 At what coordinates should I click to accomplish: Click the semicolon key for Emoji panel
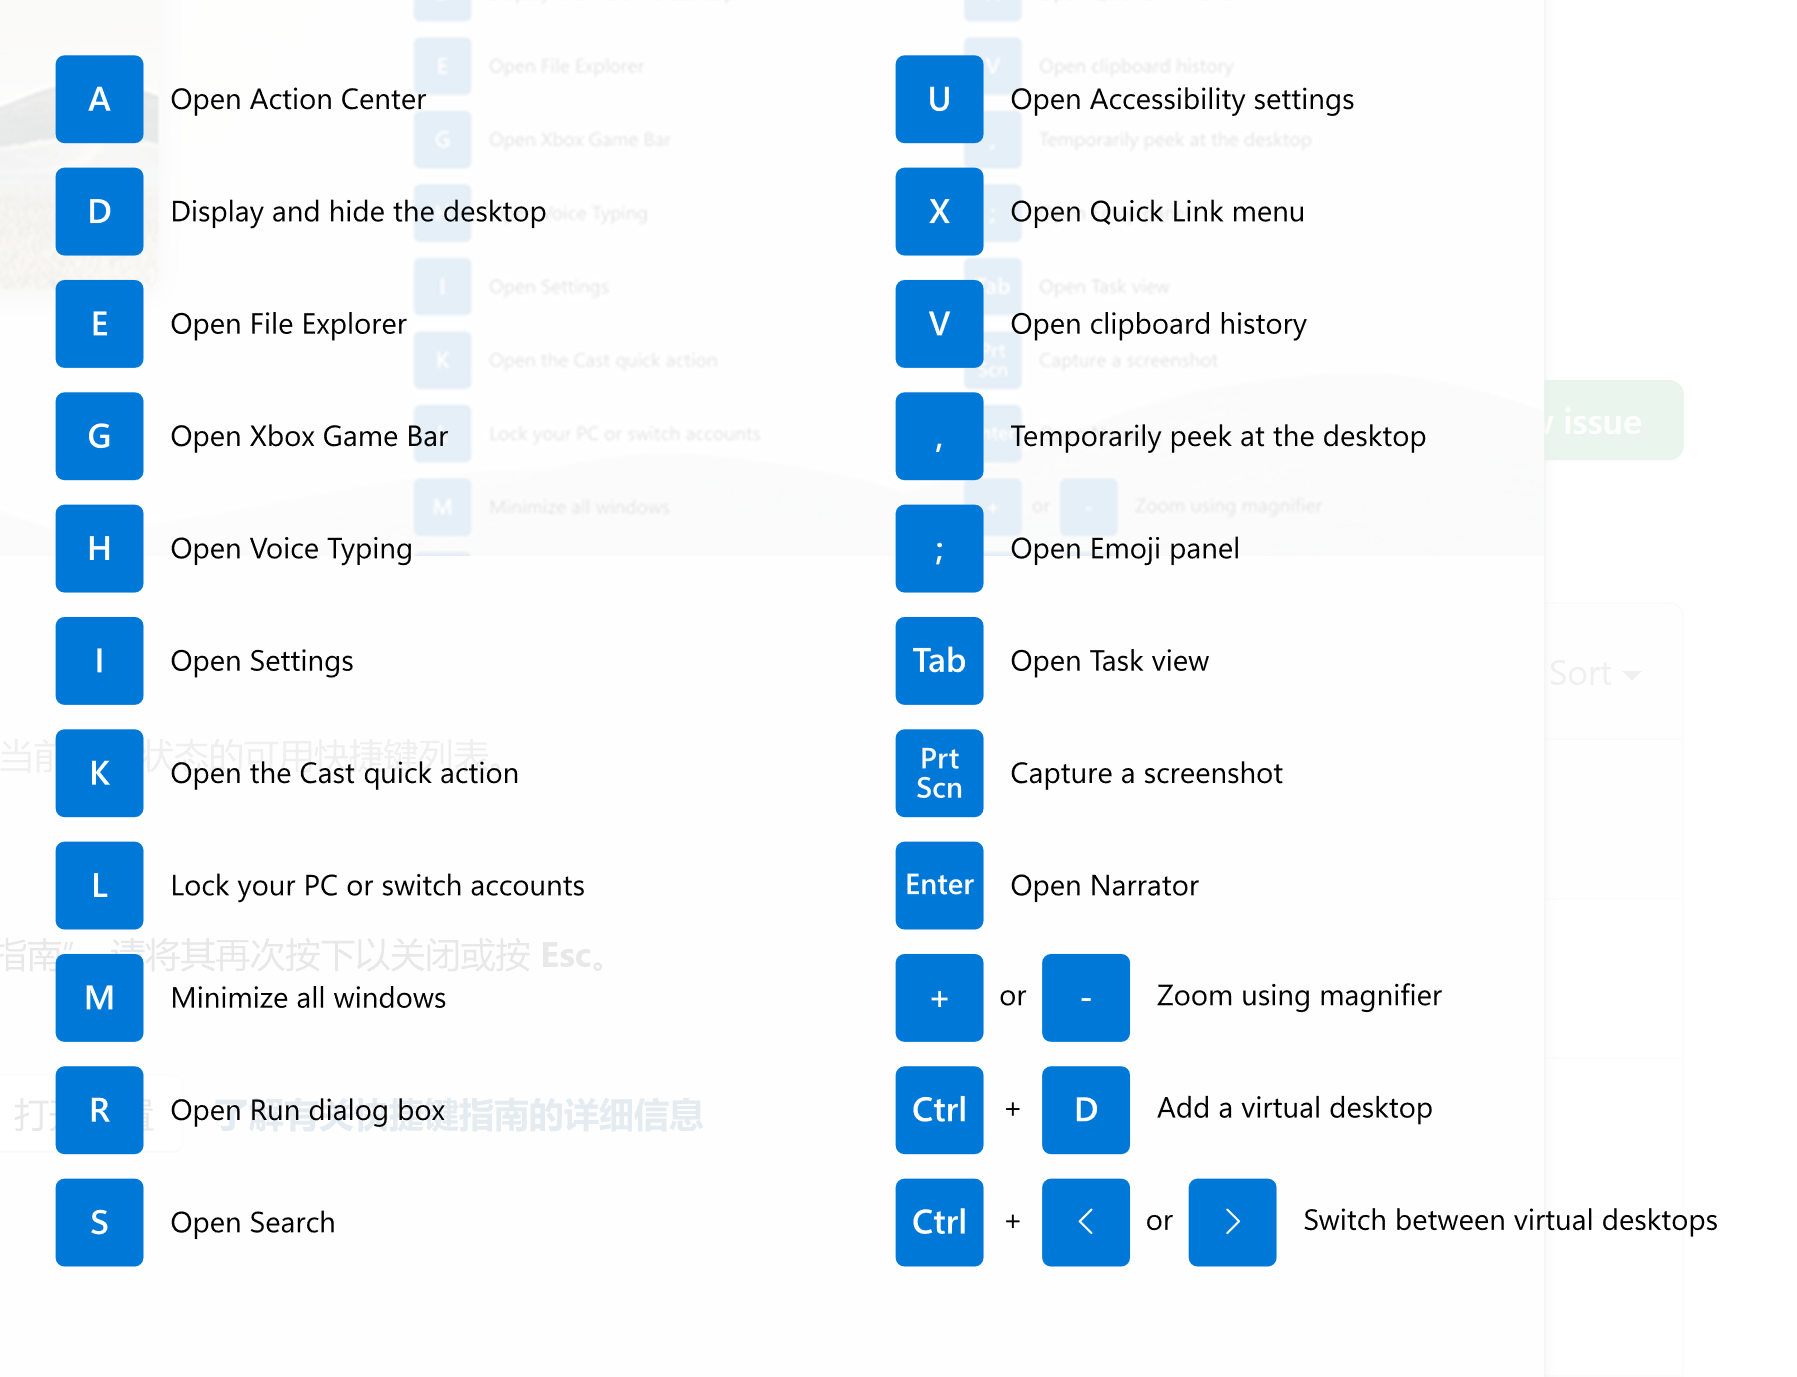pos(938,549)
